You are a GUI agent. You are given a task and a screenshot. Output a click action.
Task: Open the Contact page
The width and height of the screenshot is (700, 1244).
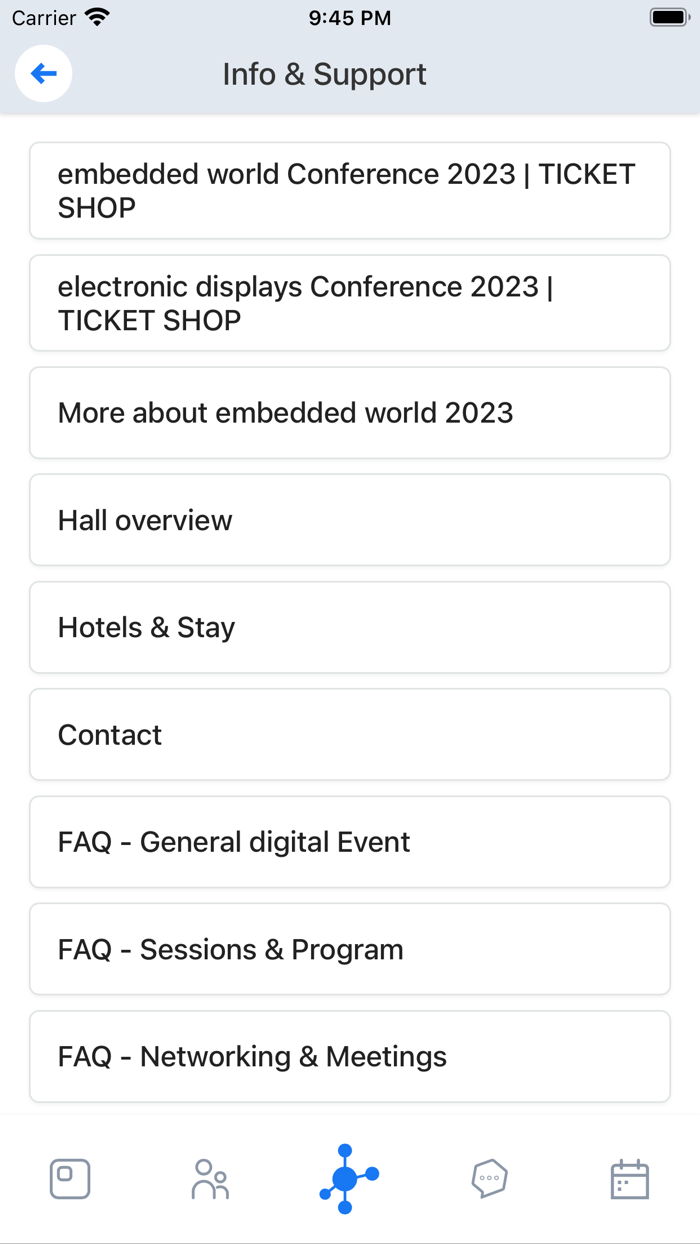[349, 734]
